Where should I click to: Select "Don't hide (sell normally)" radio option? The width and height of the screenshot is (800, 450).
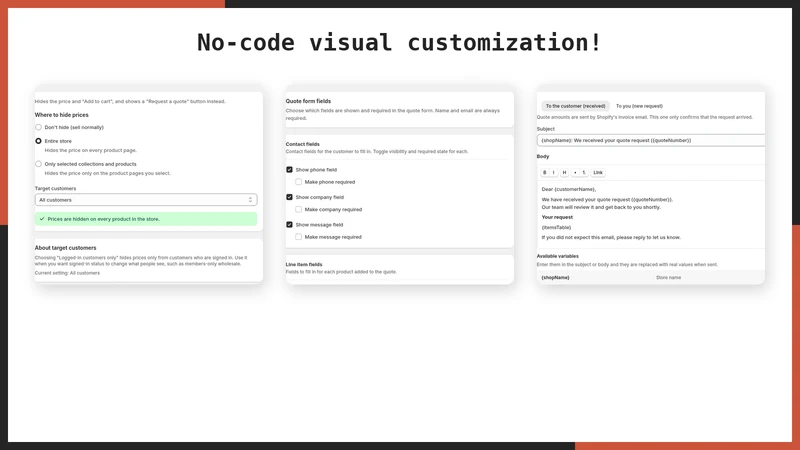tap(38, 127)
